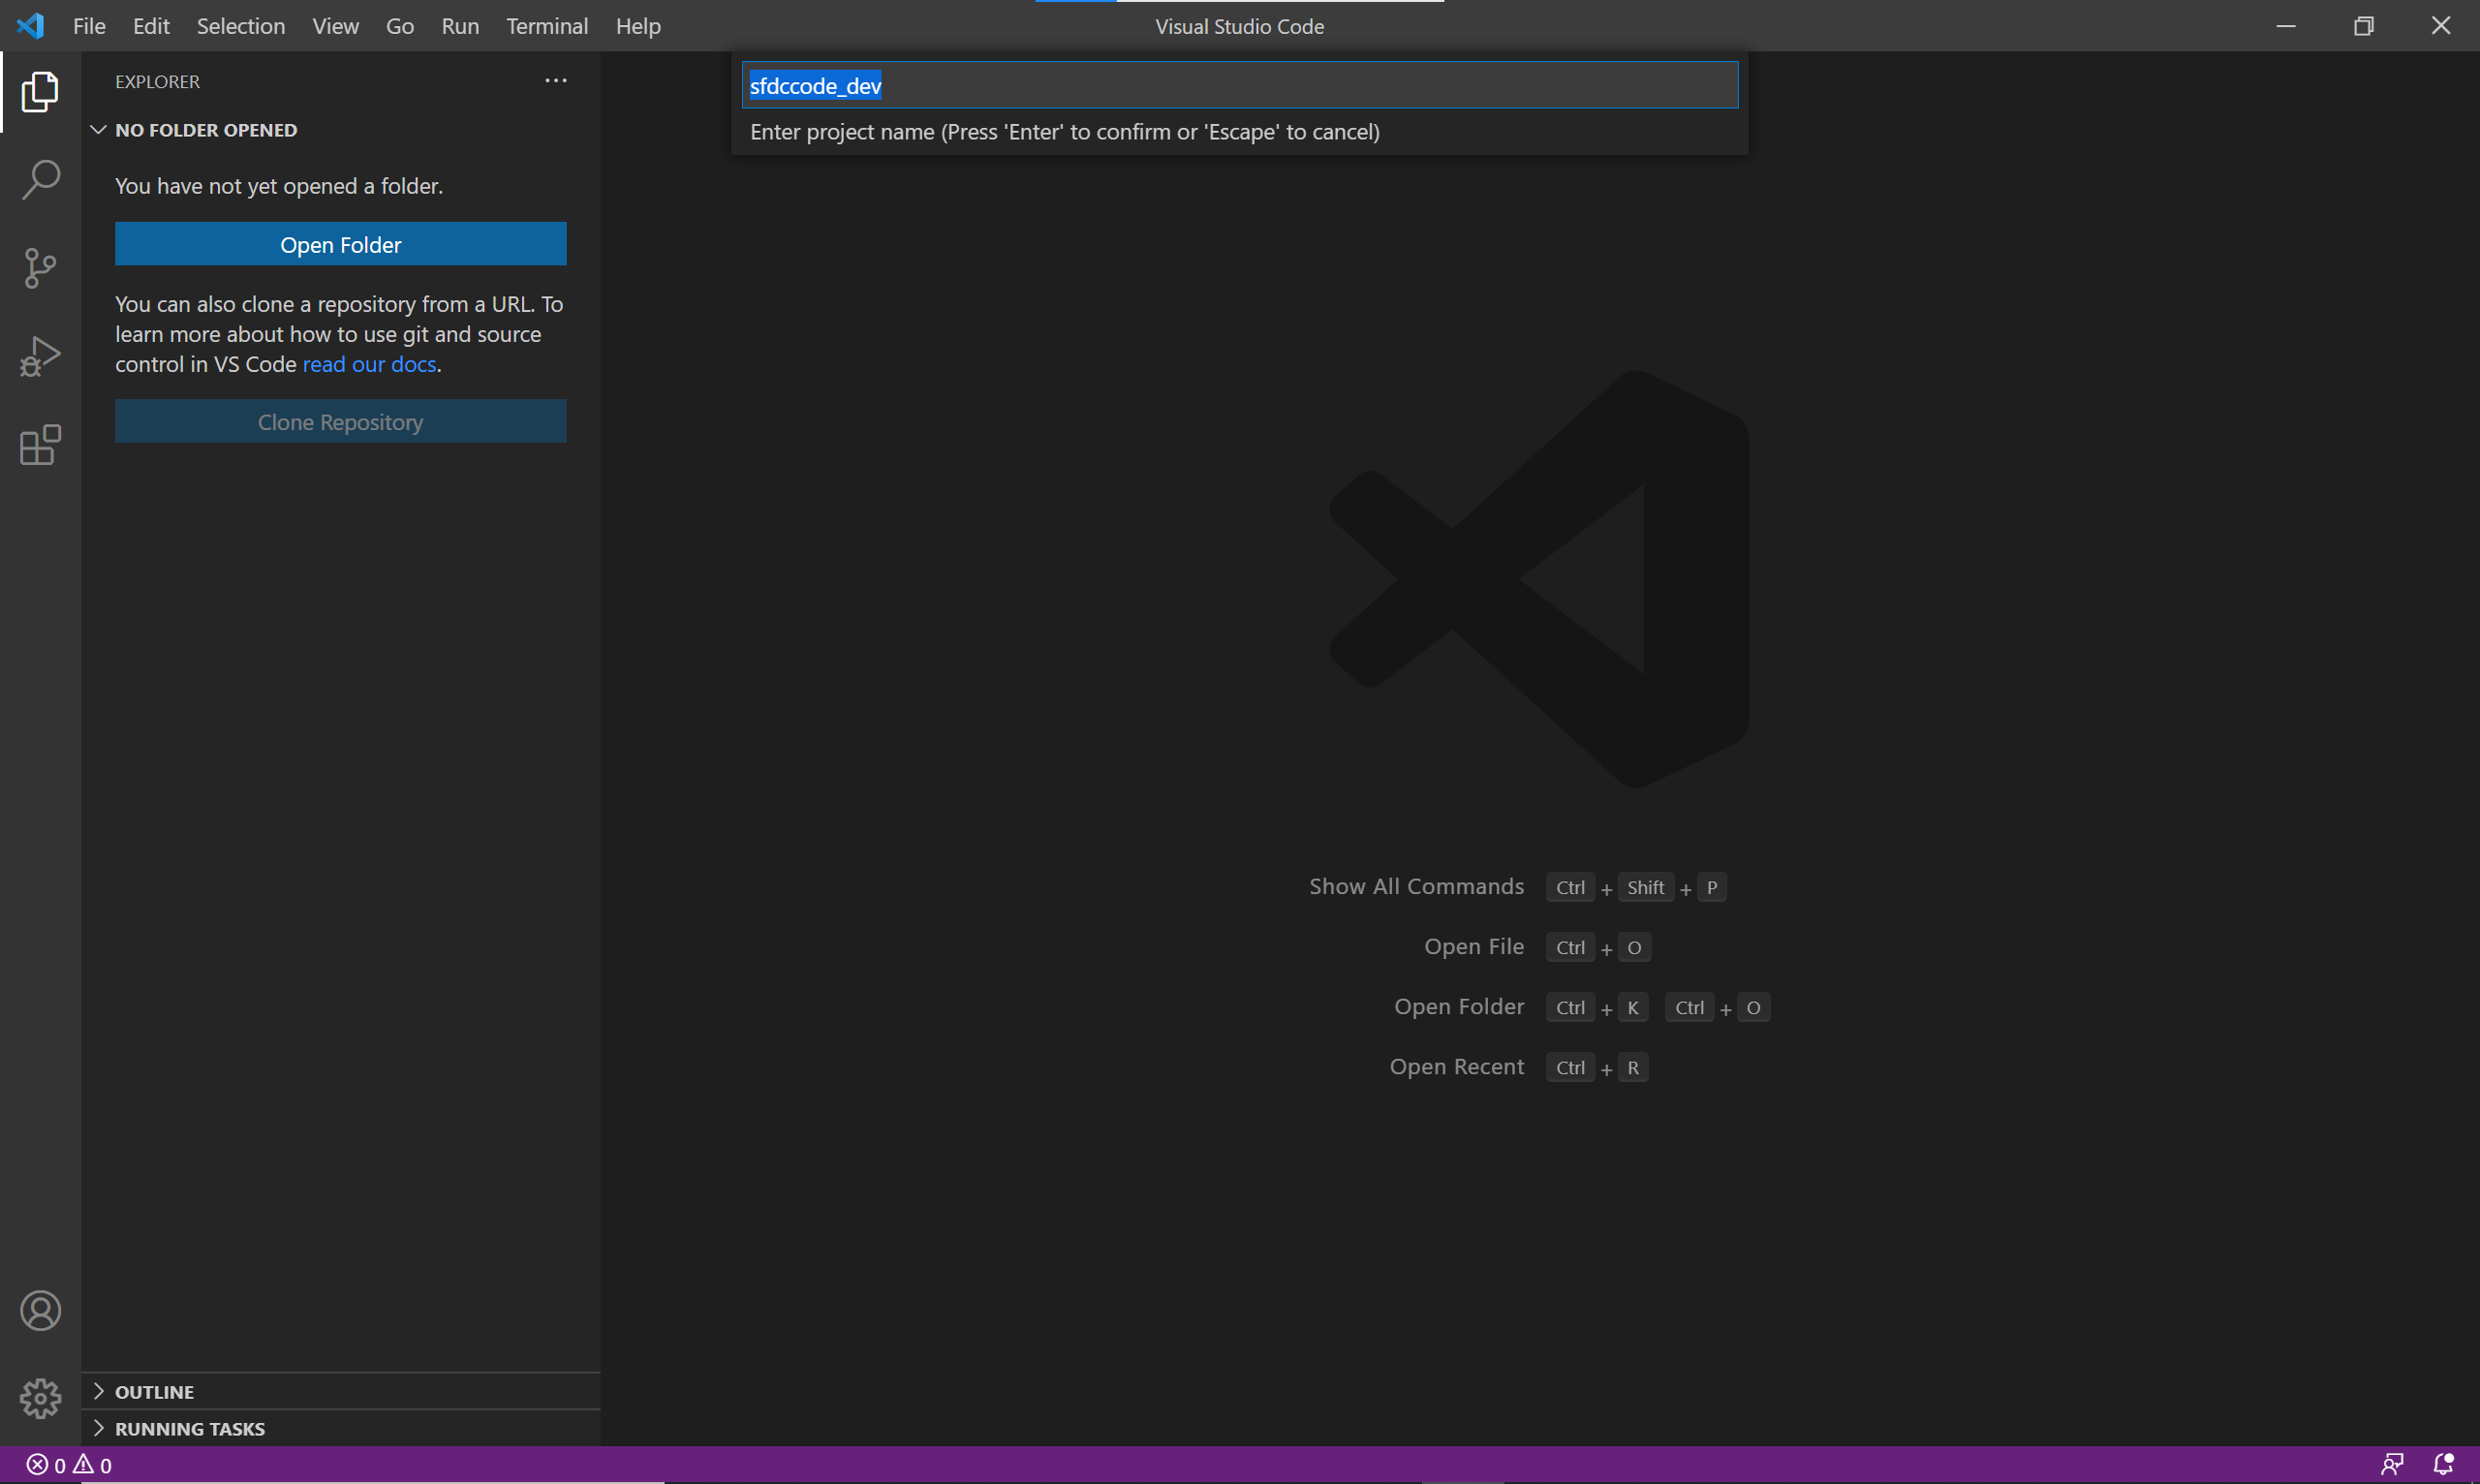Click the Open Folder button
This screenshot has height=1484, width=2480.
pyautogui.click(x=340, y=245)
